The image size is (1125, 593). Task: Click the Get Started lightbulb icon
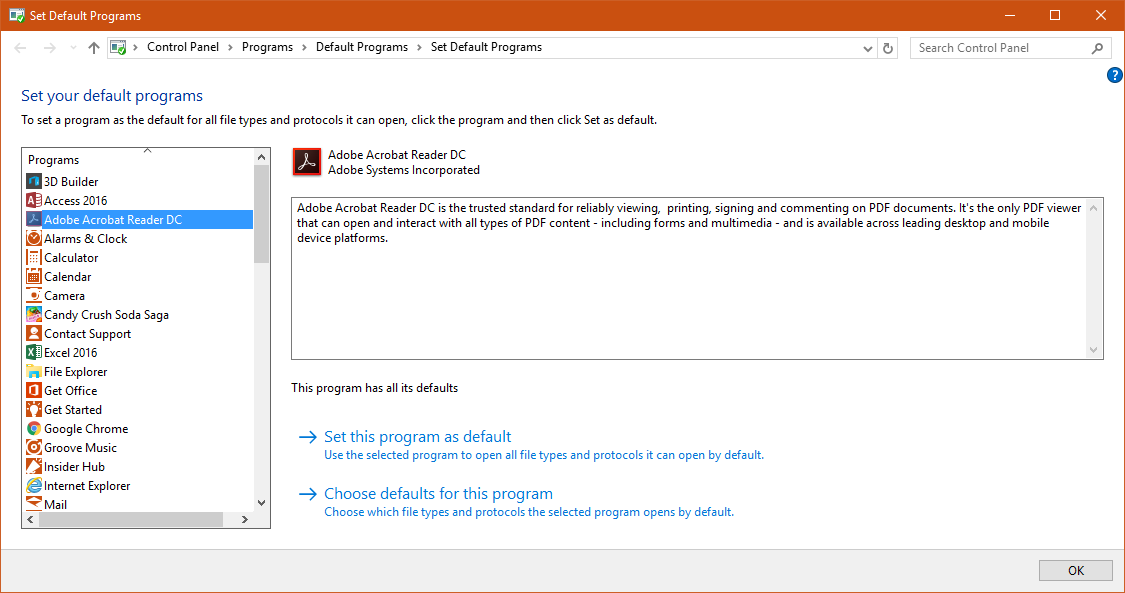(34, 409)
